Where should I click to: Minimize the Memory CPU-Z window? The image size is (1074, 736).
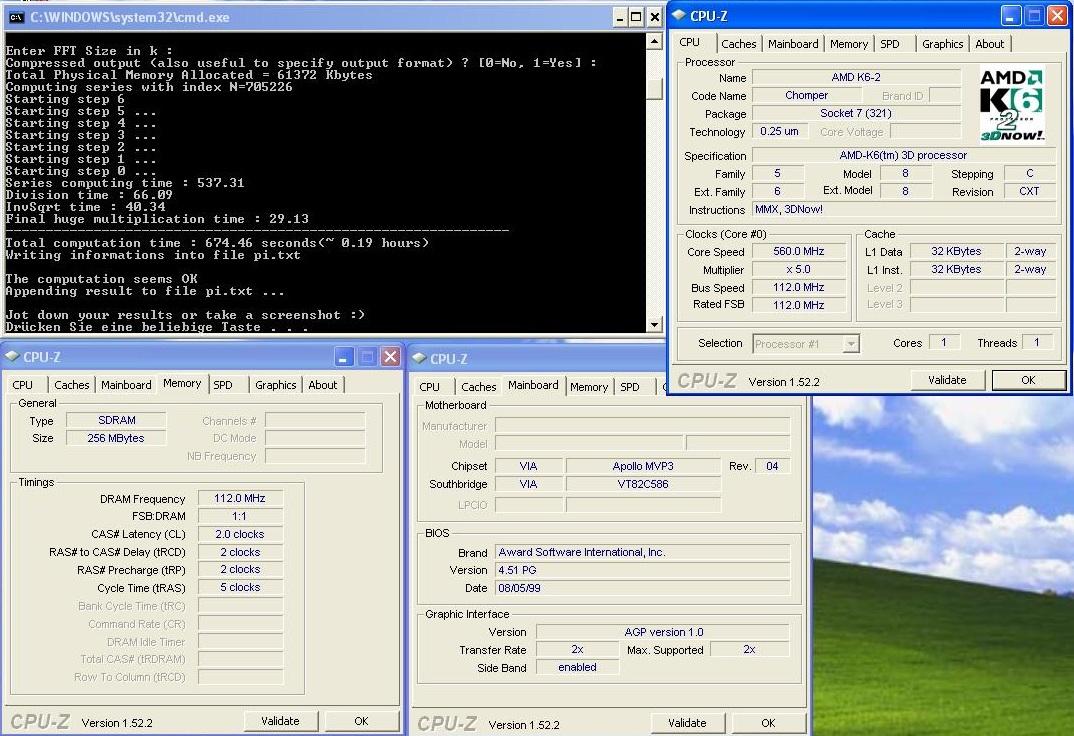pyautogui.click(x=344, y=357)
